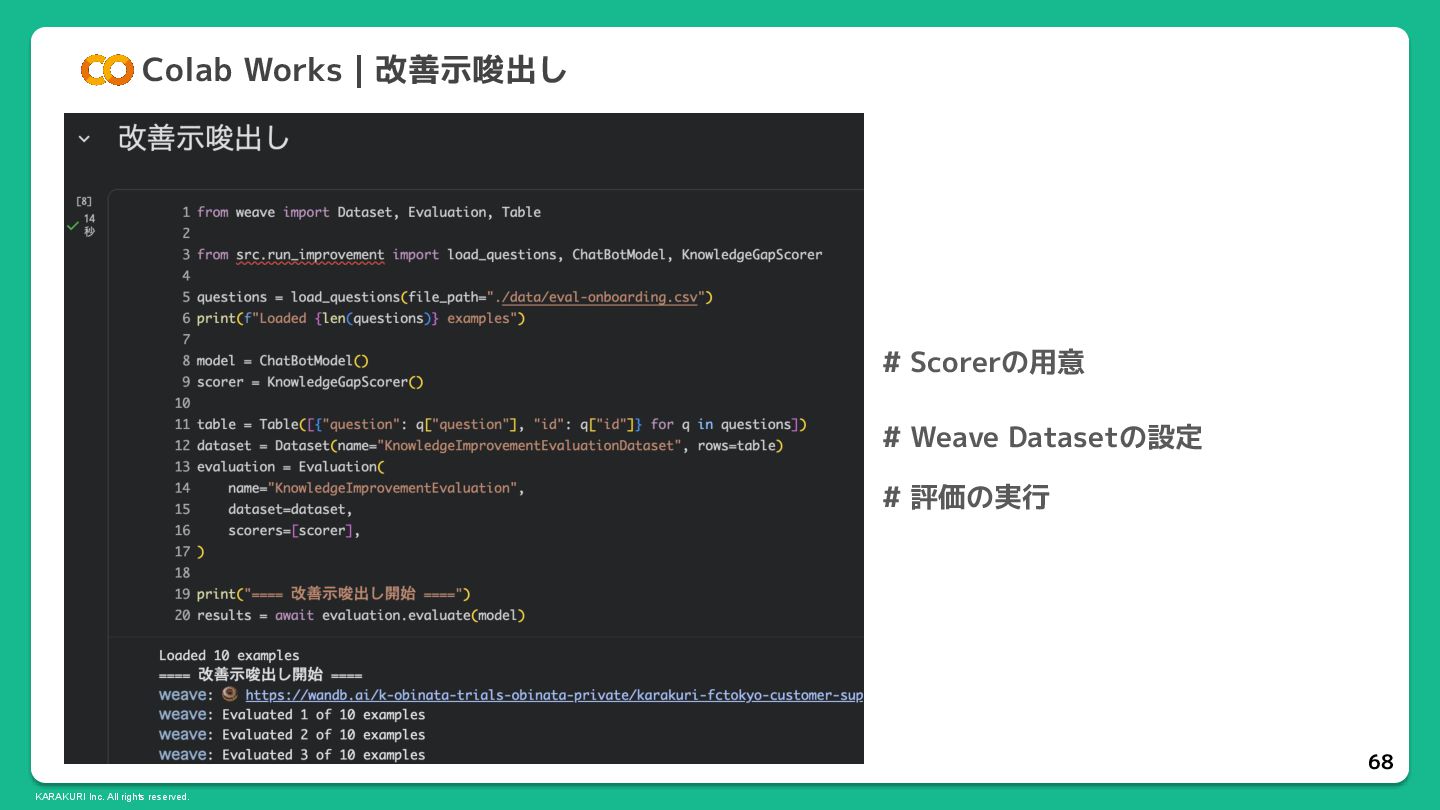Click the "# Scorerの用意" annotation
The width and height of the screenshot is (1440, 810).
(984, 362)
